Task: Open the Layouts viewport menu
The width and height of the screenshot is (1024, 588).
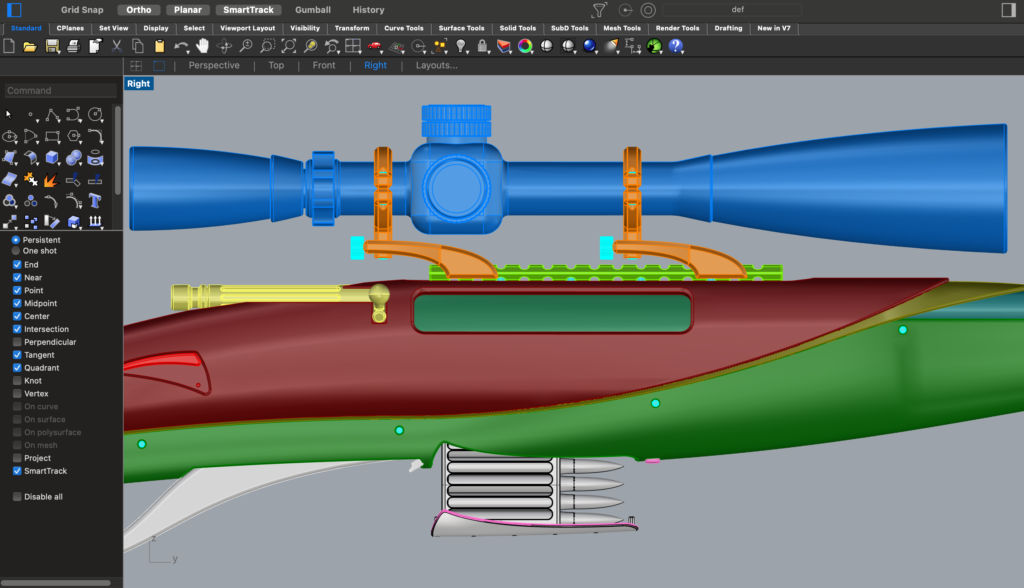Action: tap(436, 65)
